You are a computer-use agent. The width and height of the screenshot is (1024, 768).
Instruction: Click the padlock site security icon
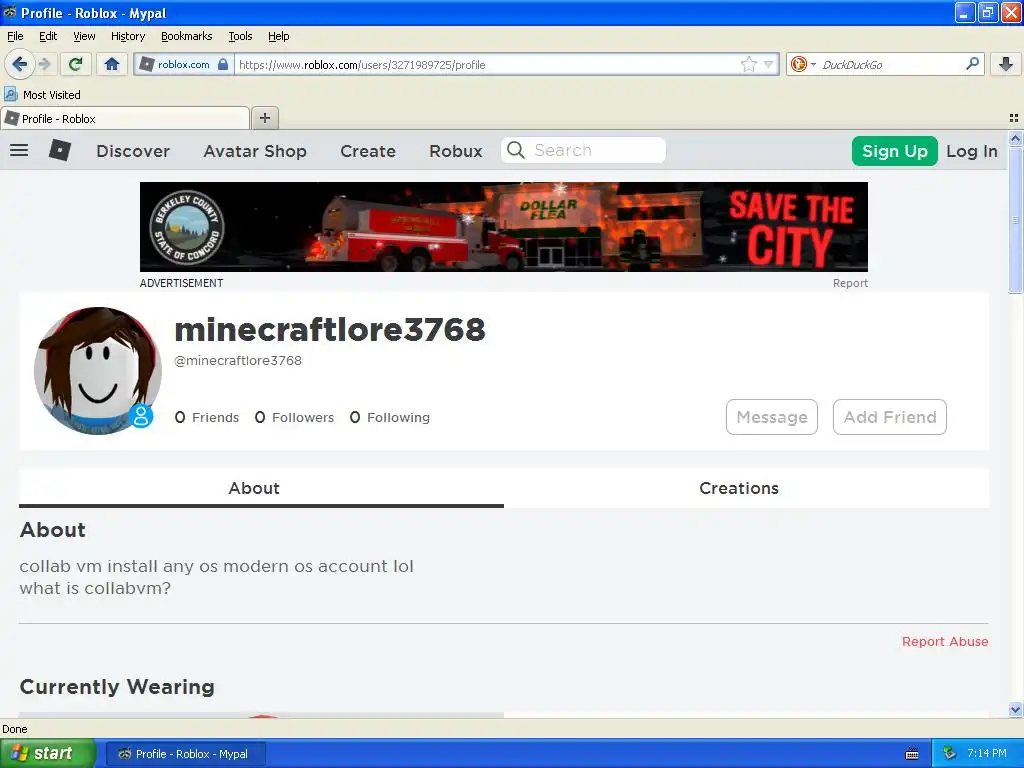click(x=223, y=64)
